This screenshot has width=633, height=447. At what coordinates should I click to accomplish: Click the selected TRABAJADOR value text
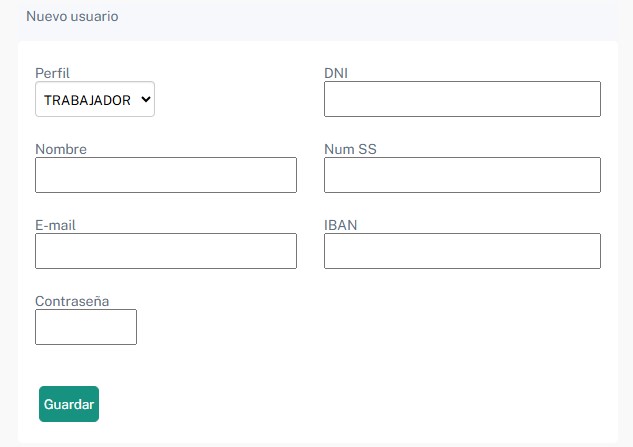[88, 100]
